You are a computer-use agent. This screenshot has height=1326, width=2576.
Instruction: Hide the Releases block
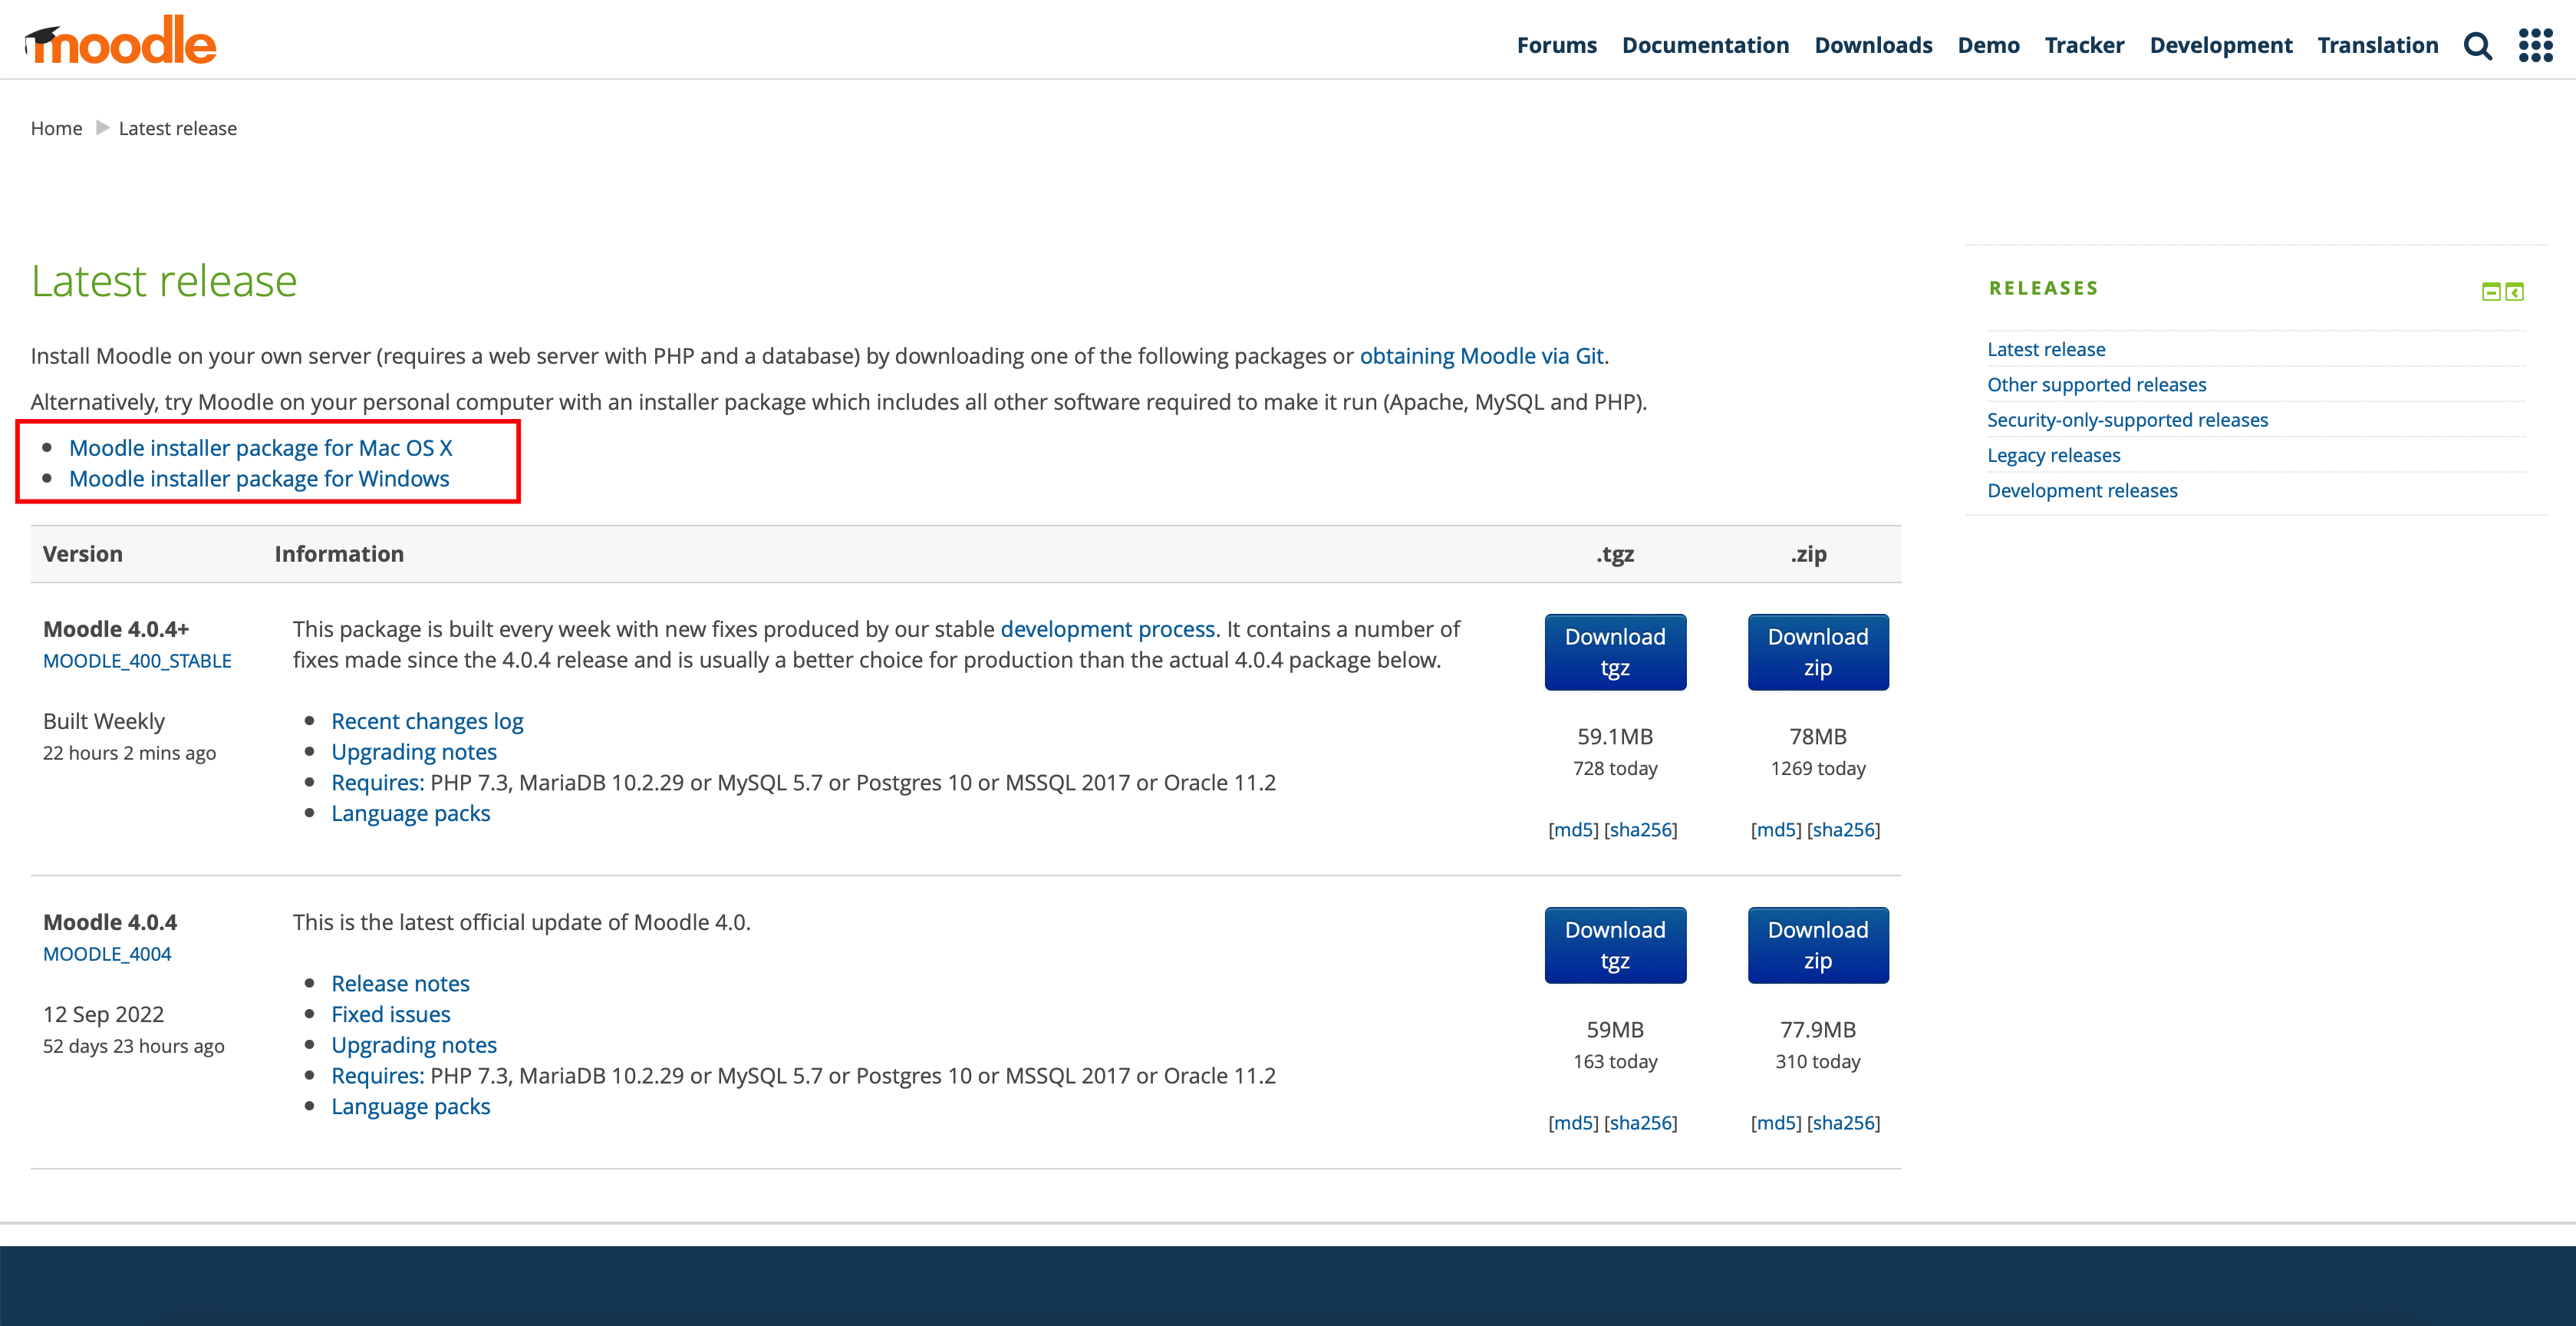tap(2491, 291)
